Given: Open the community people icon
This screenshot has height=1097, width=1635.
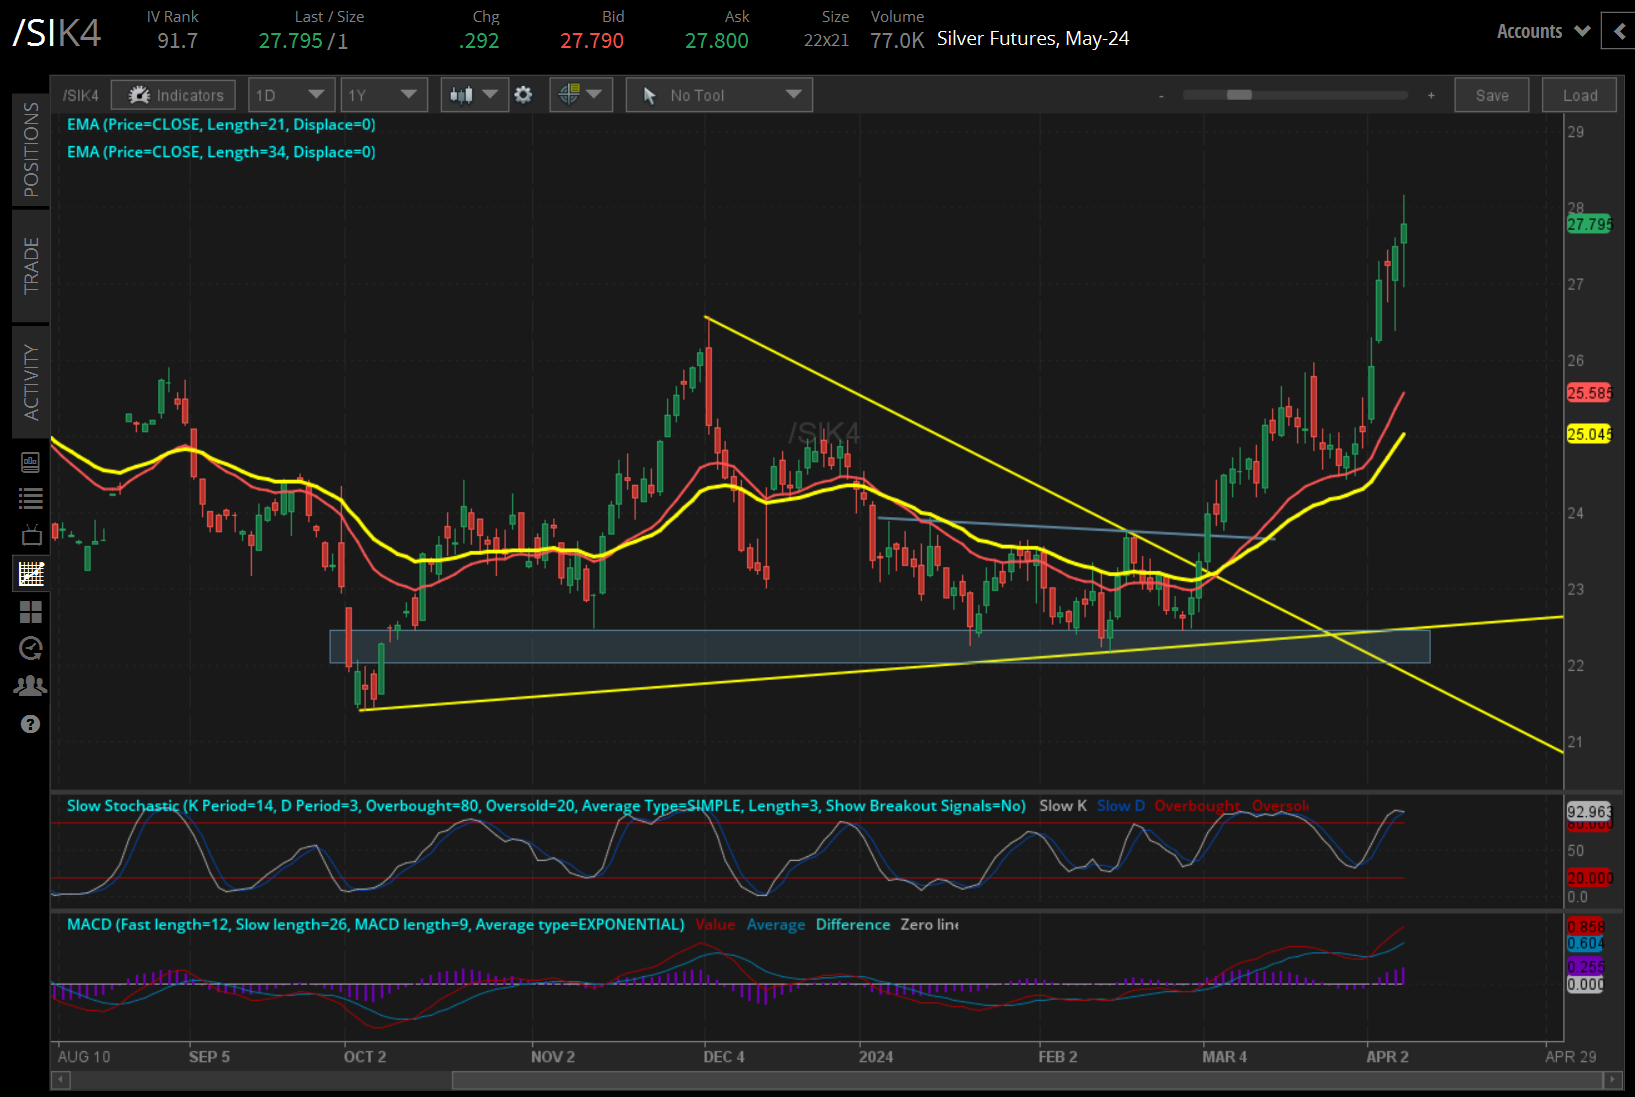Looking at the screenshot, I should pyautogui.click(x=31, y=686).
